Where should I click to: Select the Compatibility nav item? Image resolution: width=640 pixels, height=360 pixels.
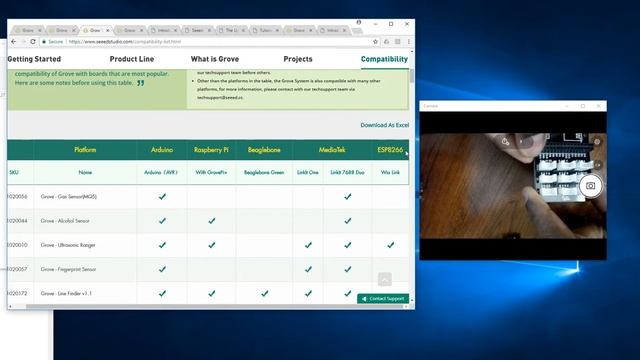pyautogui.click(x=384, y=59)
